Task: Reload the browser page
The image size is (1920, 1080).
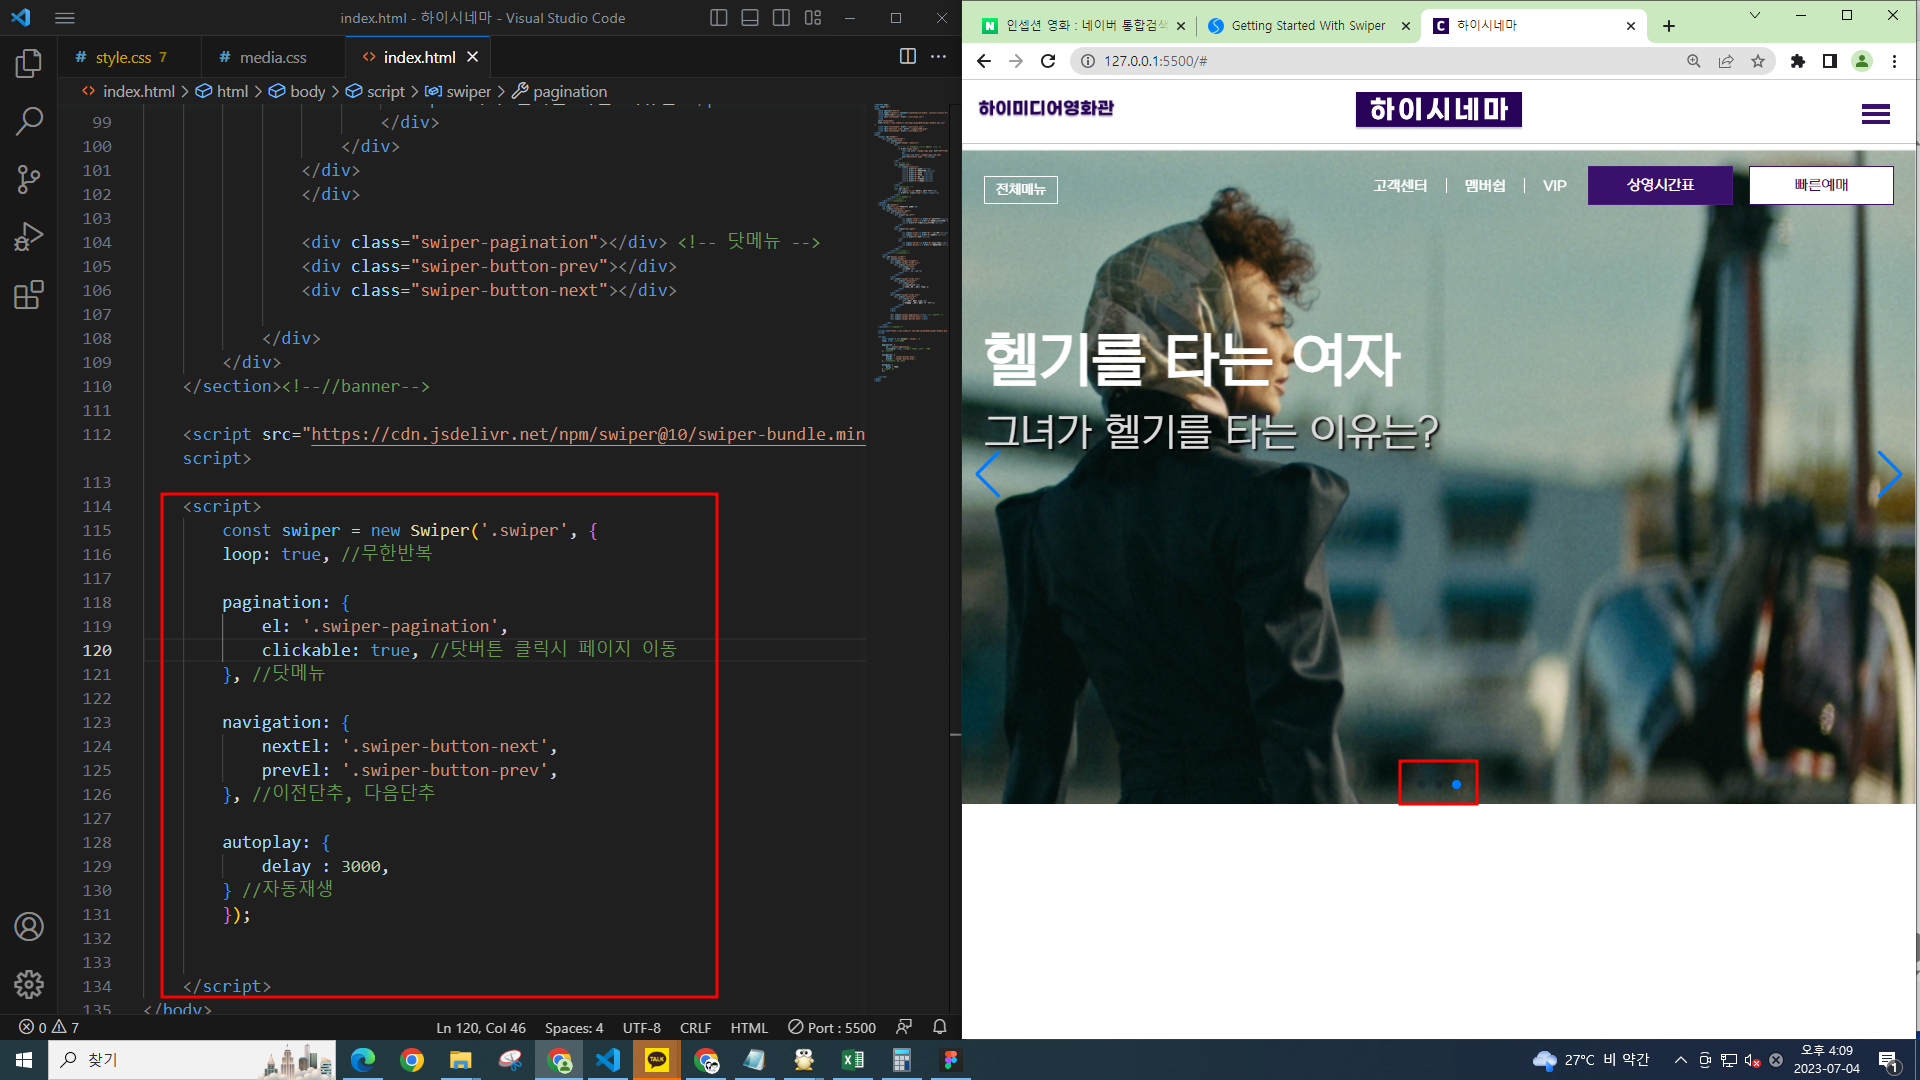Action: click(1048, 61)
